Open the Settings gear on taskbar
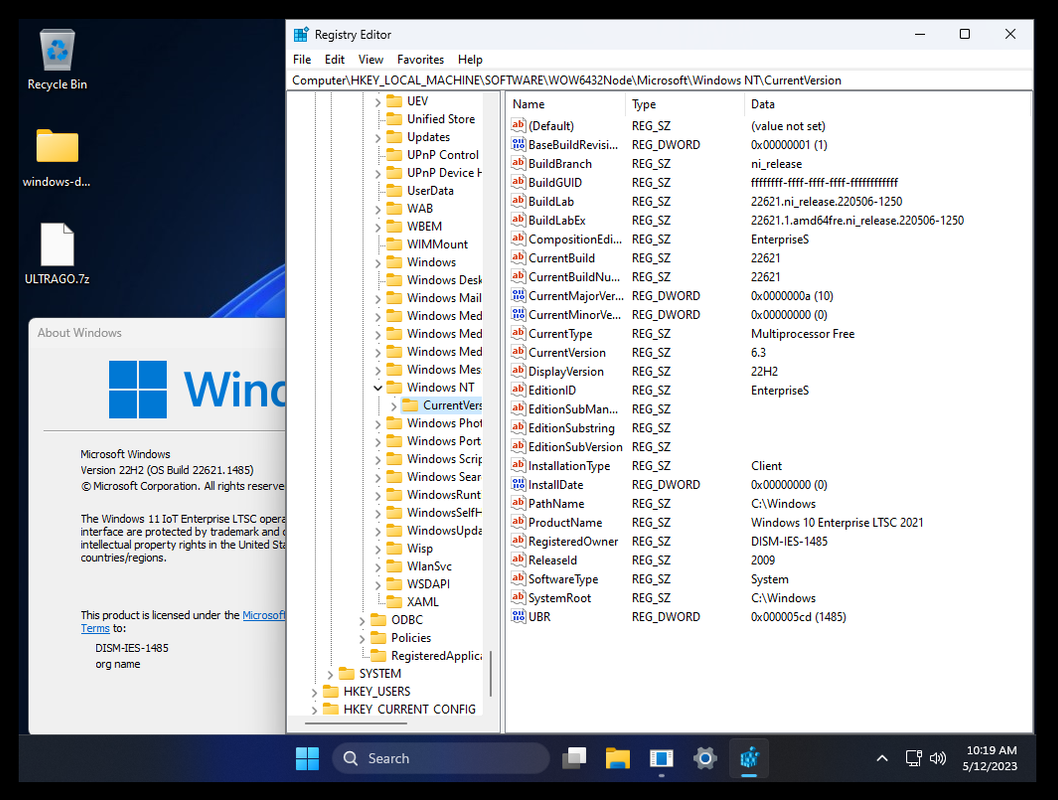The height and width of the screenshot is (800, 1058). click(x=705, y=758)
